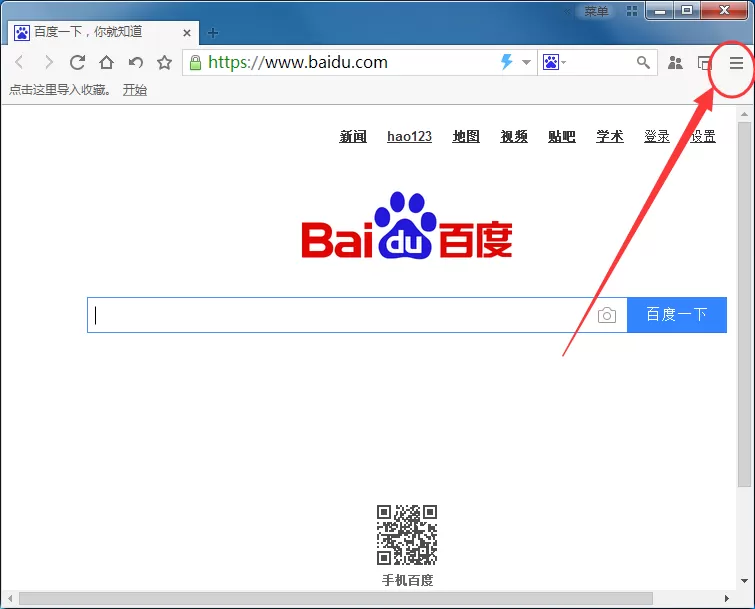Click the grid icon in title bar
Viewport: 755px width, 609px height.
(632, 11)
